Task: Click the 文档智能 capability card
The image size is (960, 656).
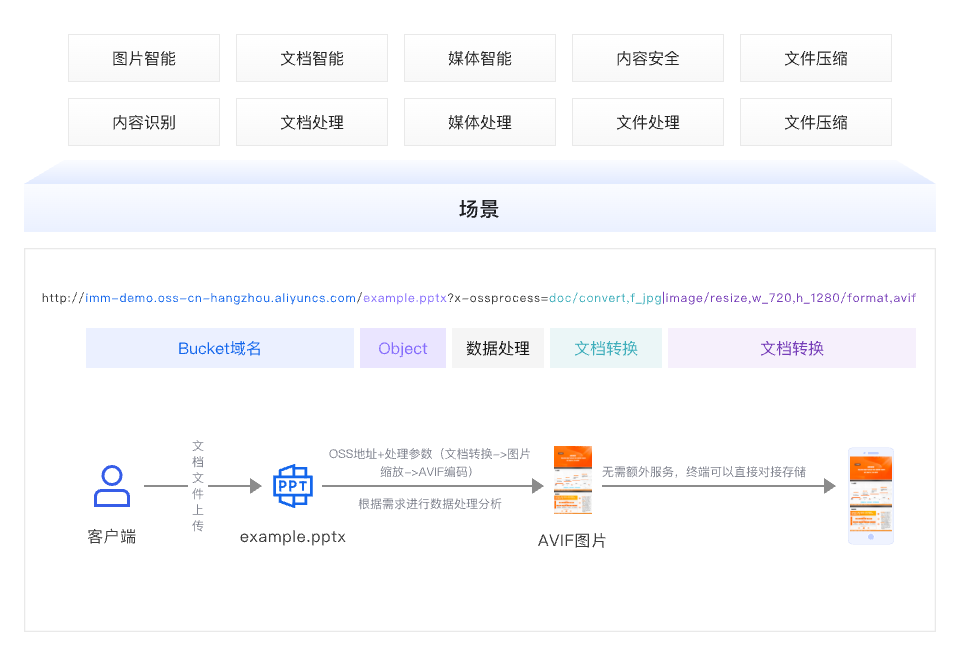Action: [x=311, y=58]
